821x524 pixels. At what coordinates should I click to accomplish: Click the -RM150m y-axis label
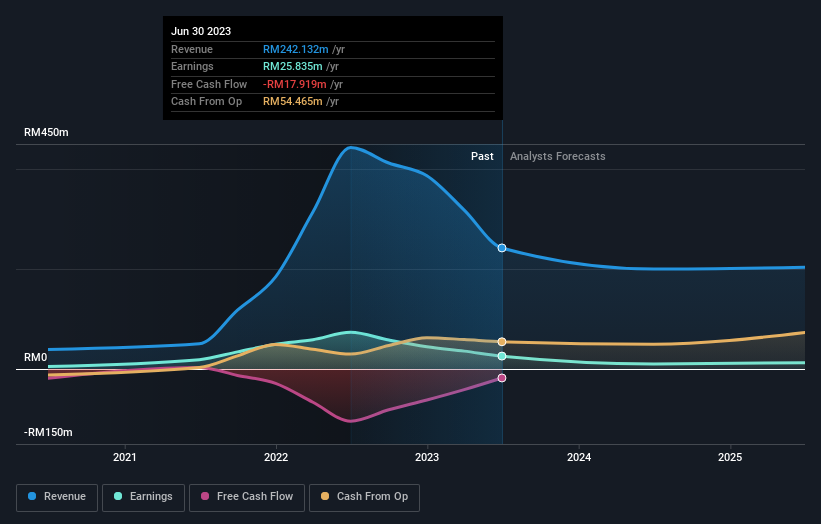coord(48,432)
